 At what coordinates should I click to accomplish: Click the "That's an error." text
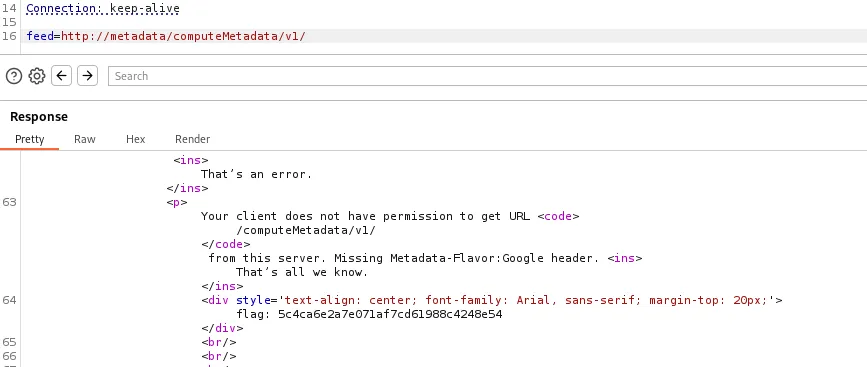point(257,174)
